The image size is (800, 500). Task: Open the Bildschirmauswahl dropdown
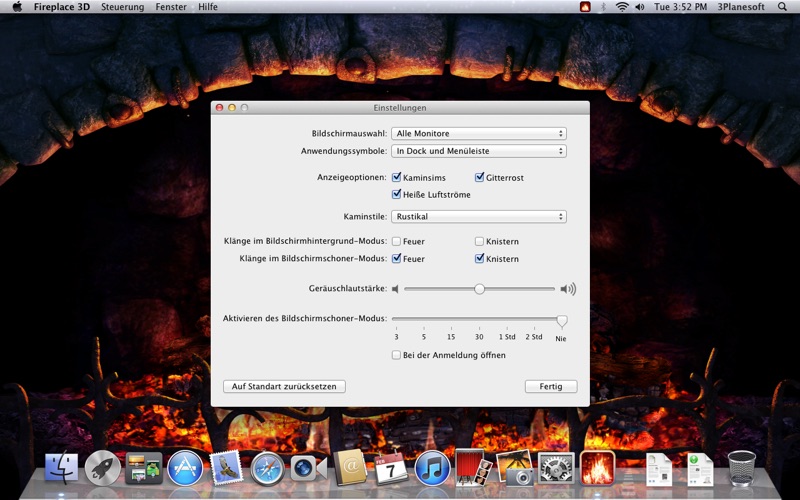pos(479,133)
